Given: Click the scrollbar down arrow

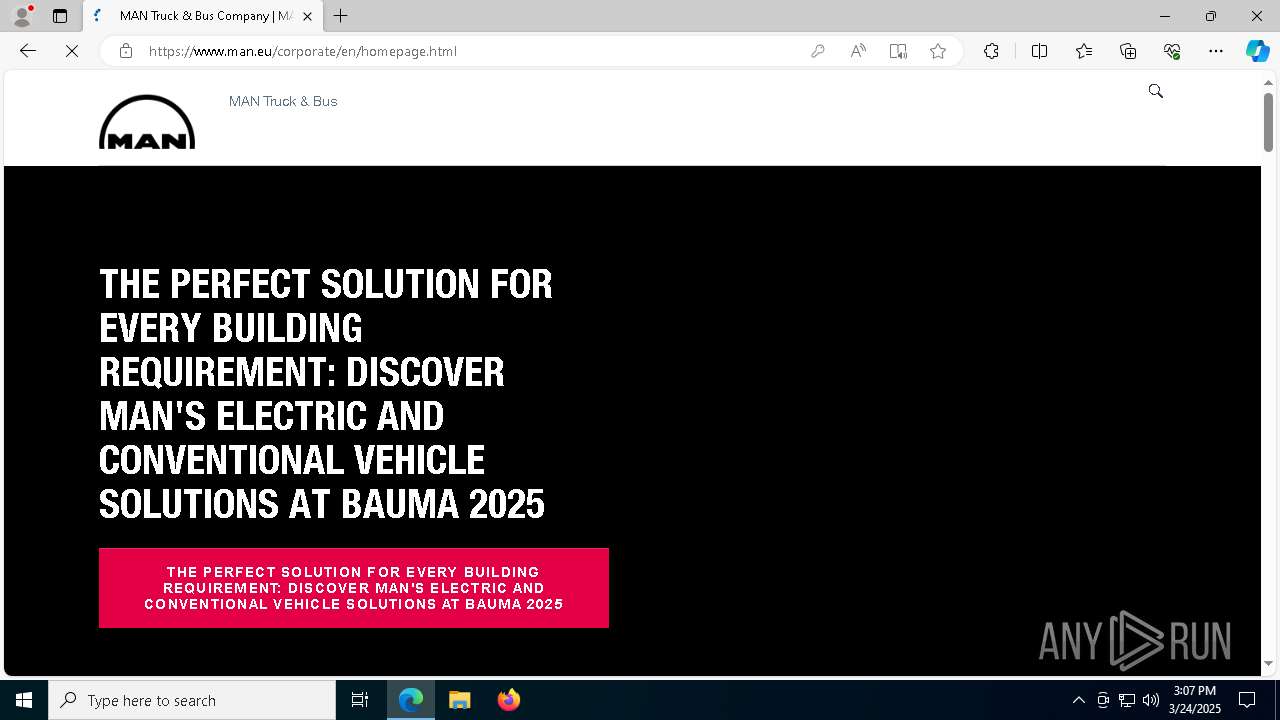Looking at the screenshot, I should pos(1268,664).
